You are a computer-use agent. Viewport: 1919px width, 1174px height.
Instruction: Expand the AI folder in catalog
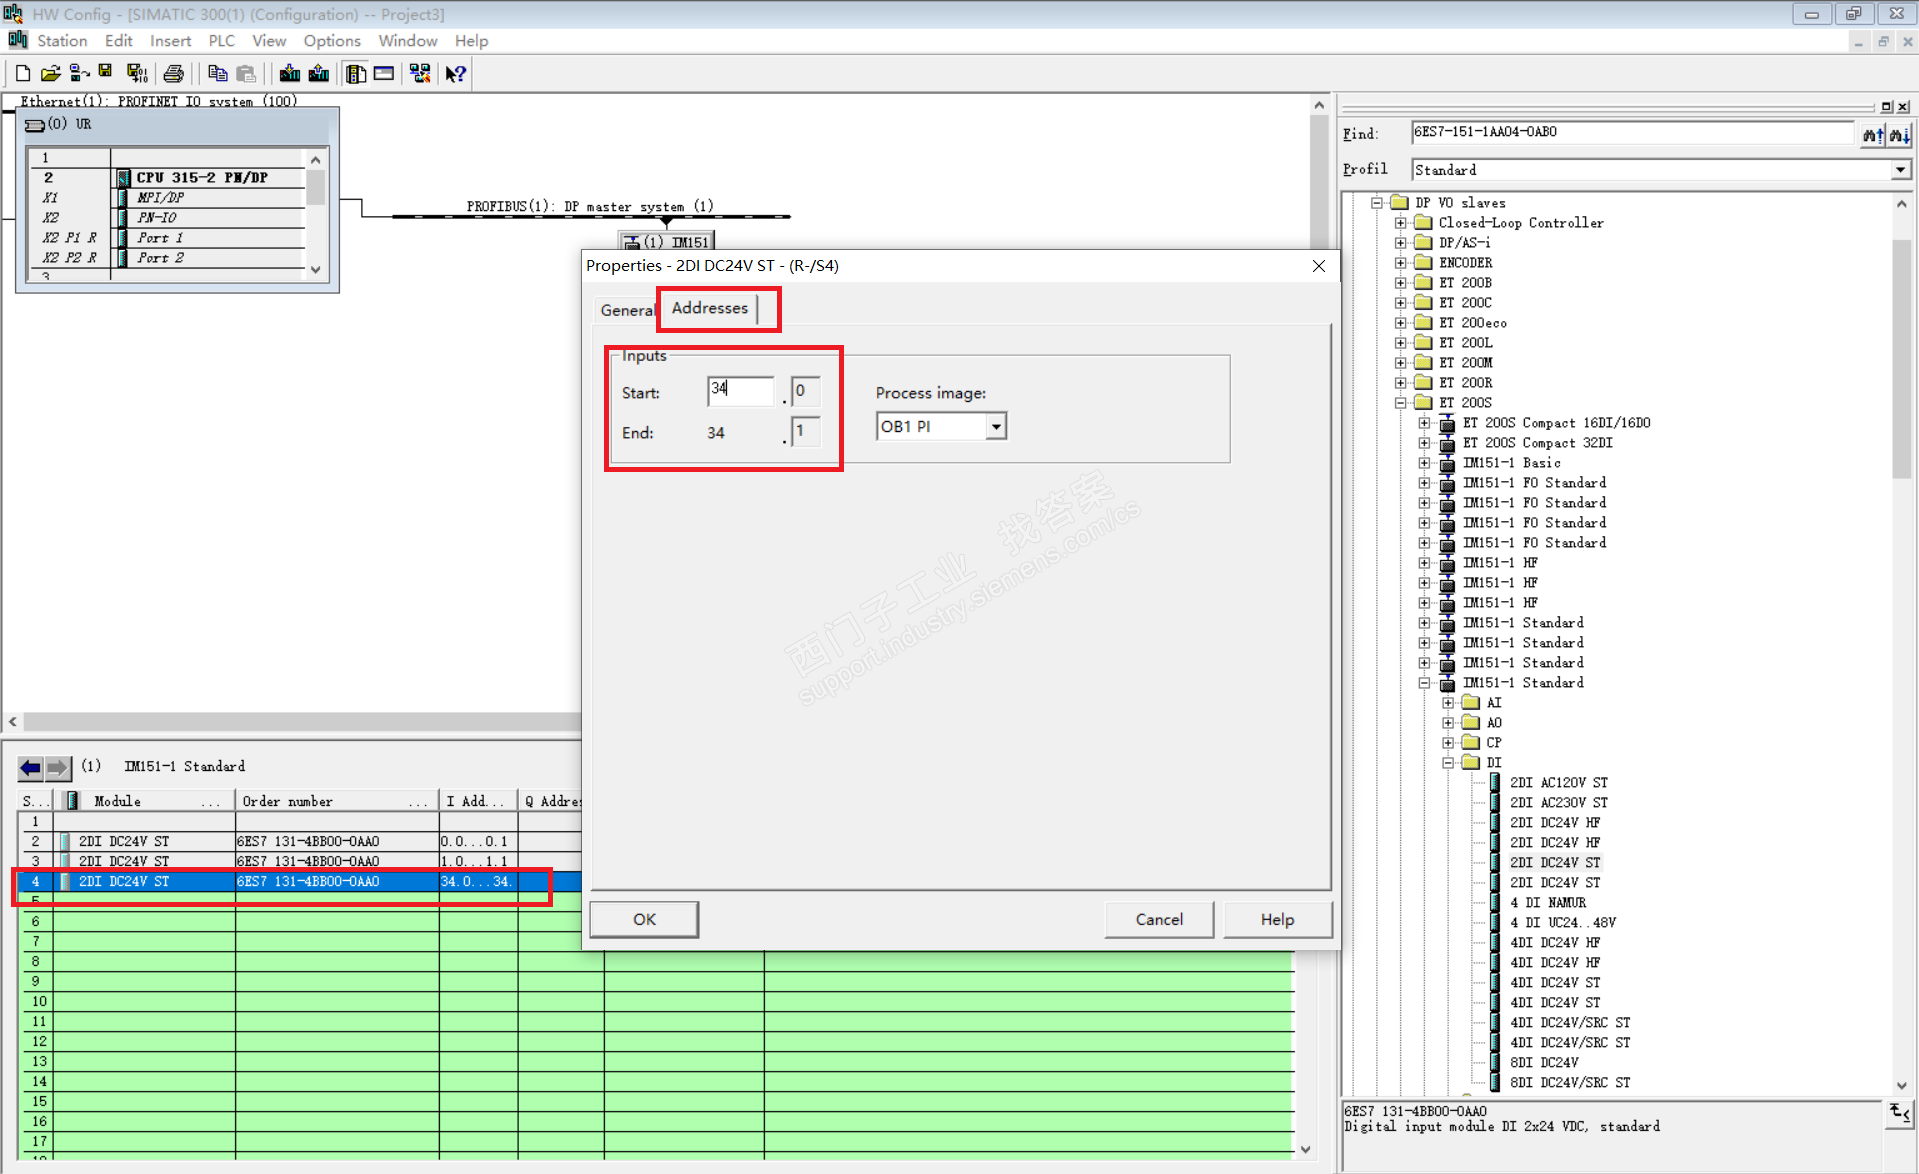pos(1448,703)
